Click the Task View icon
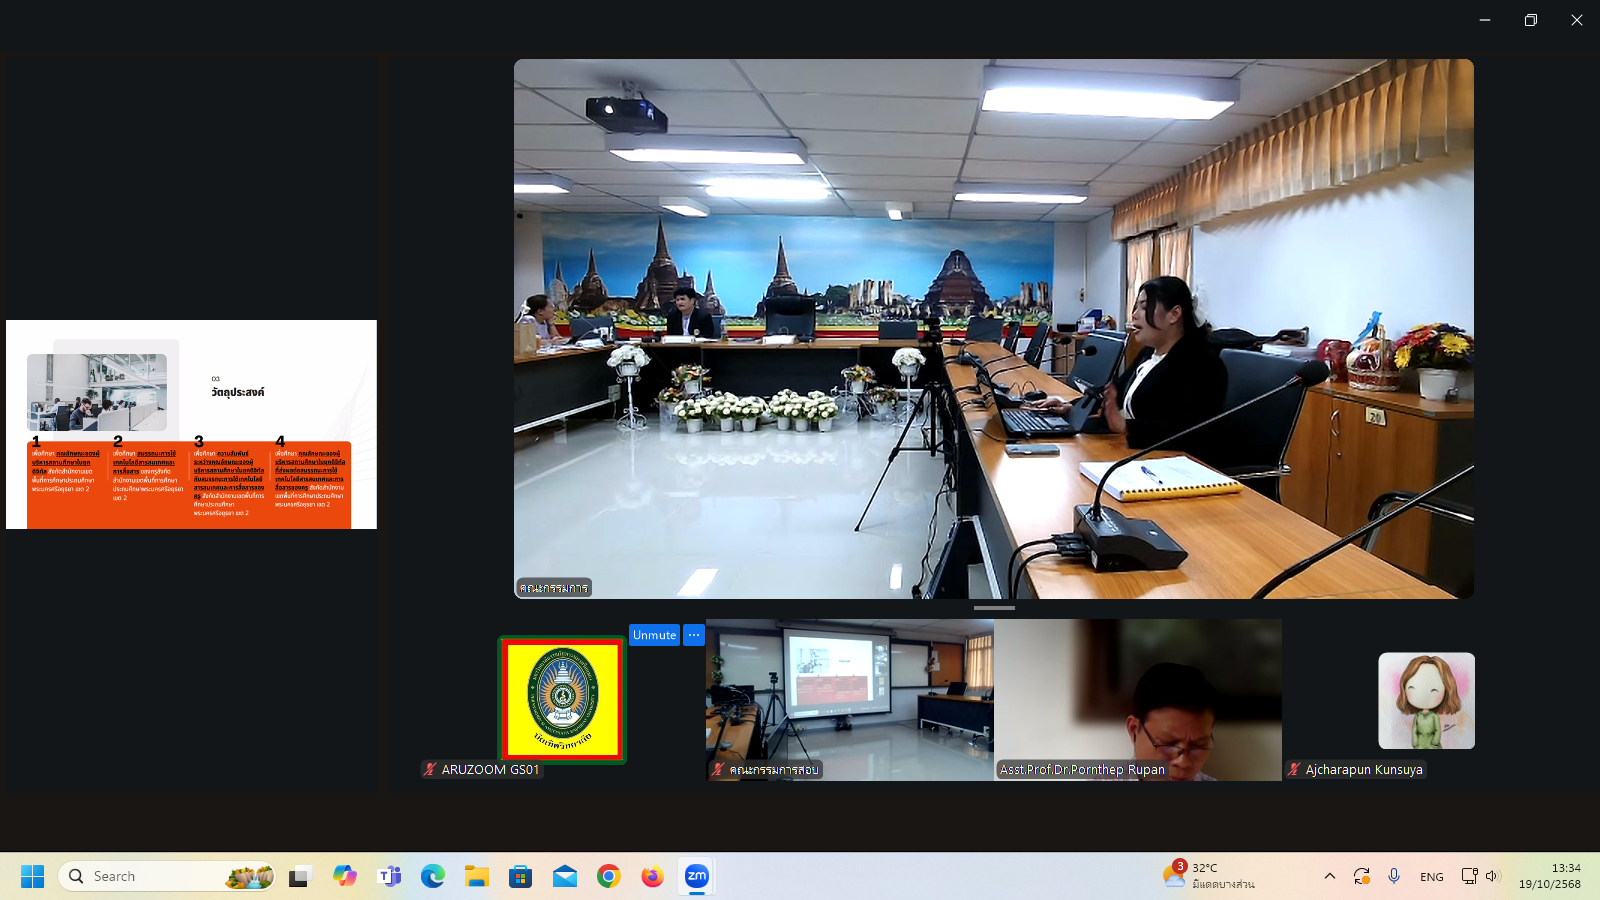1600x900 pixels. [300, 876]
